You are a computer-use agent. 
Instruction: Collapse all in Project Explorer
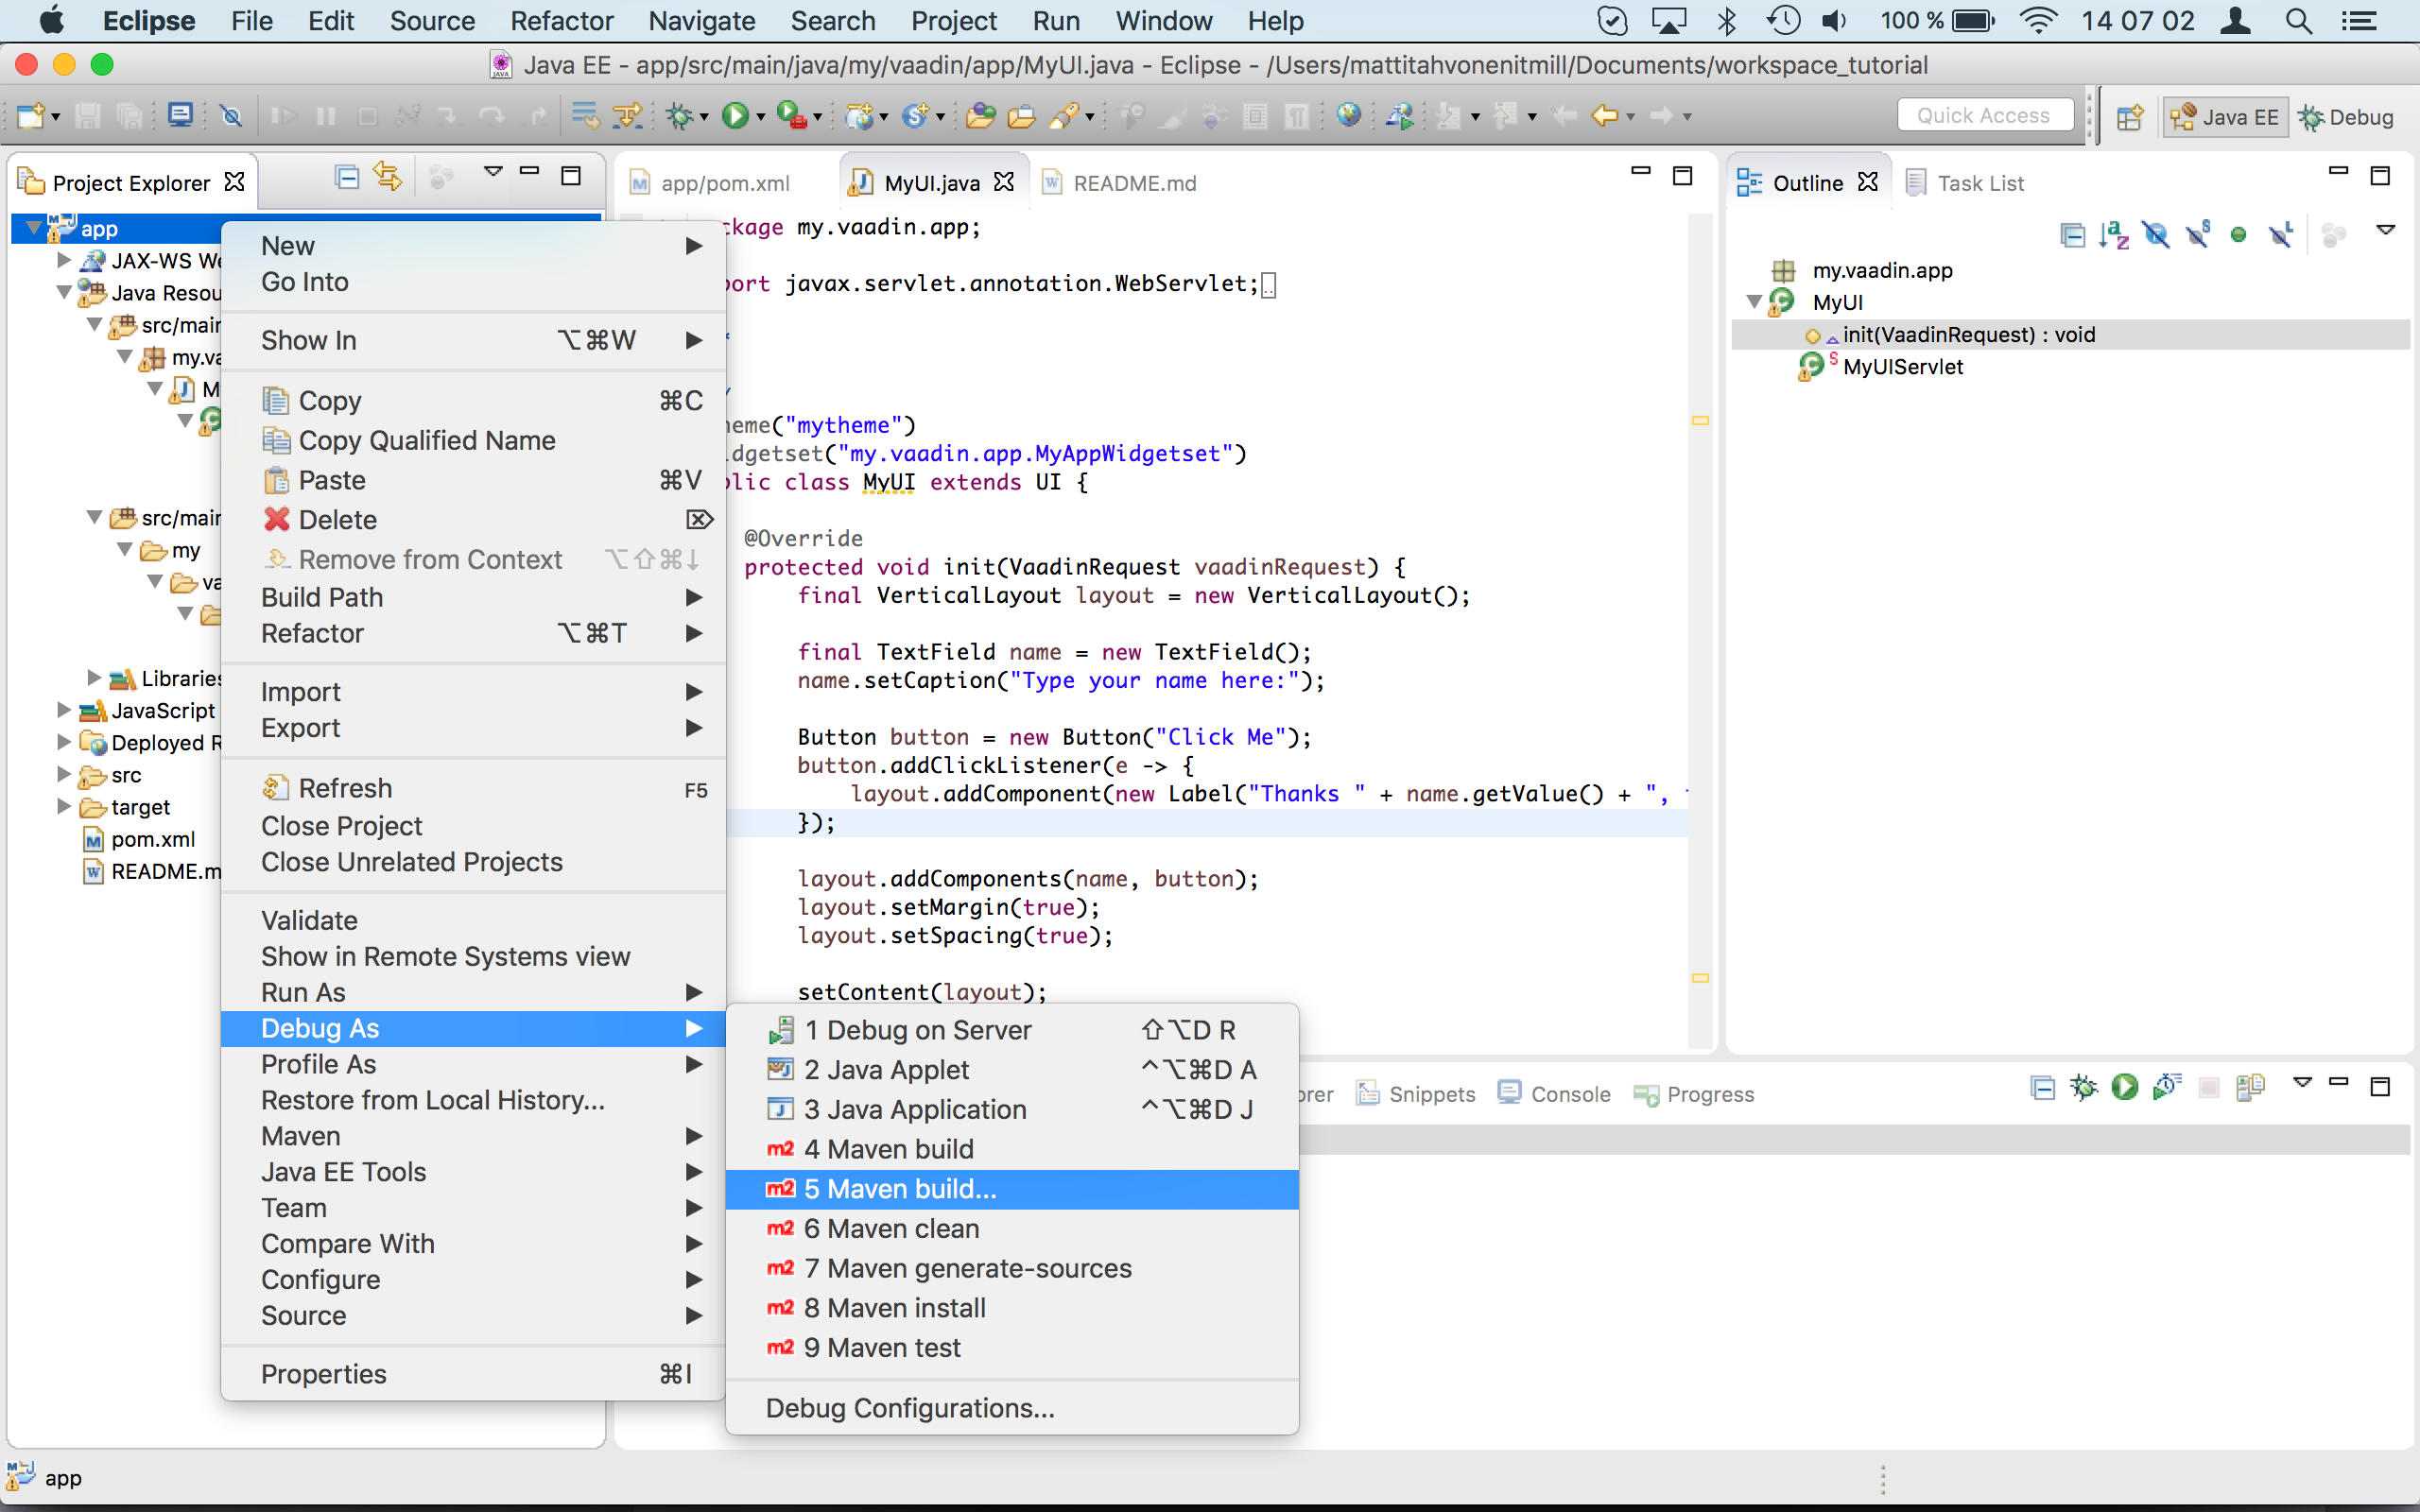click(347, 177)
